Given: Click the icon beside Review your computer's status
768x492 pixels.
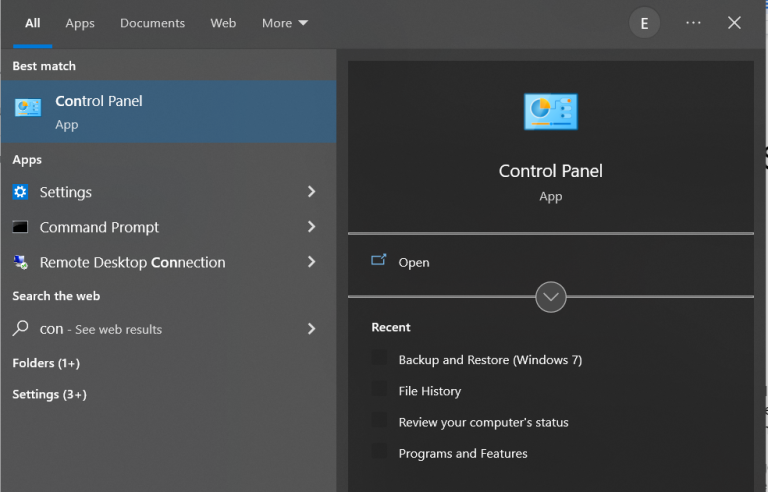Looking at the screenshot, I should pyautogui.click(x=379, y=420).
